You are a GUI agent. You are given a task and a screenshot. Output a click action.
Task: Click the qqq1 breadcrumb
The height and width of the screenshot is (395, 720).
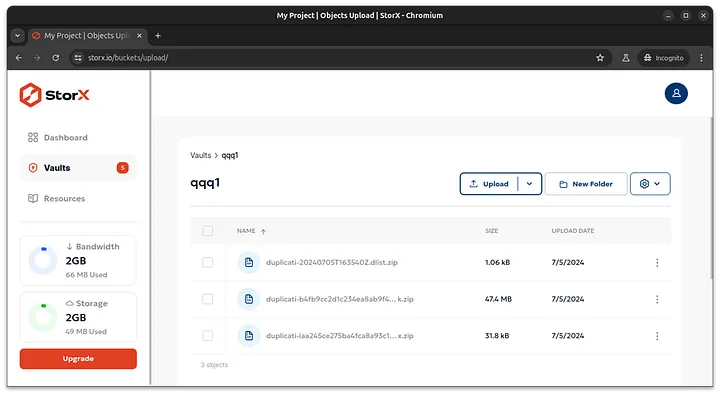pos(230,155)
